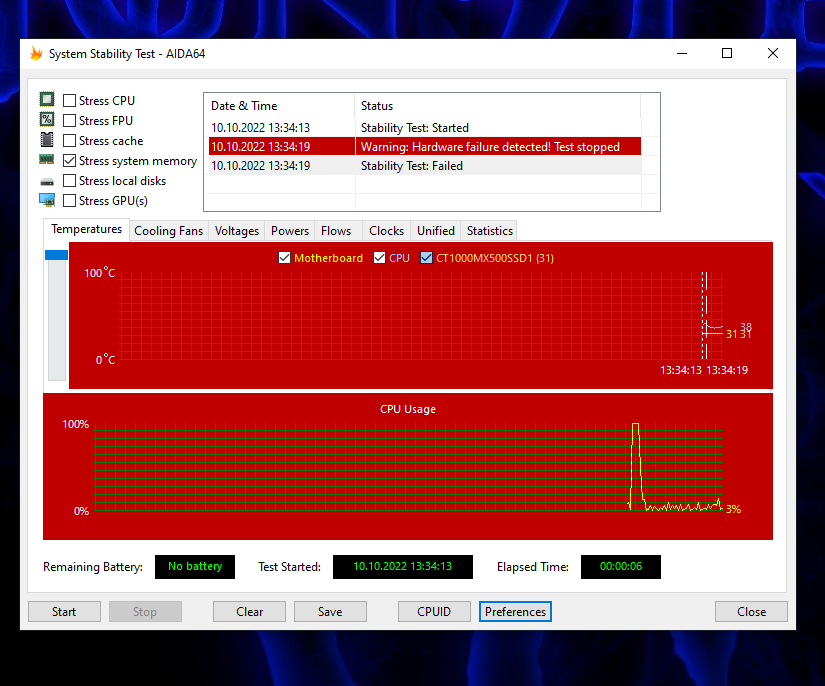Open the Unified tab

coord(436,231)
